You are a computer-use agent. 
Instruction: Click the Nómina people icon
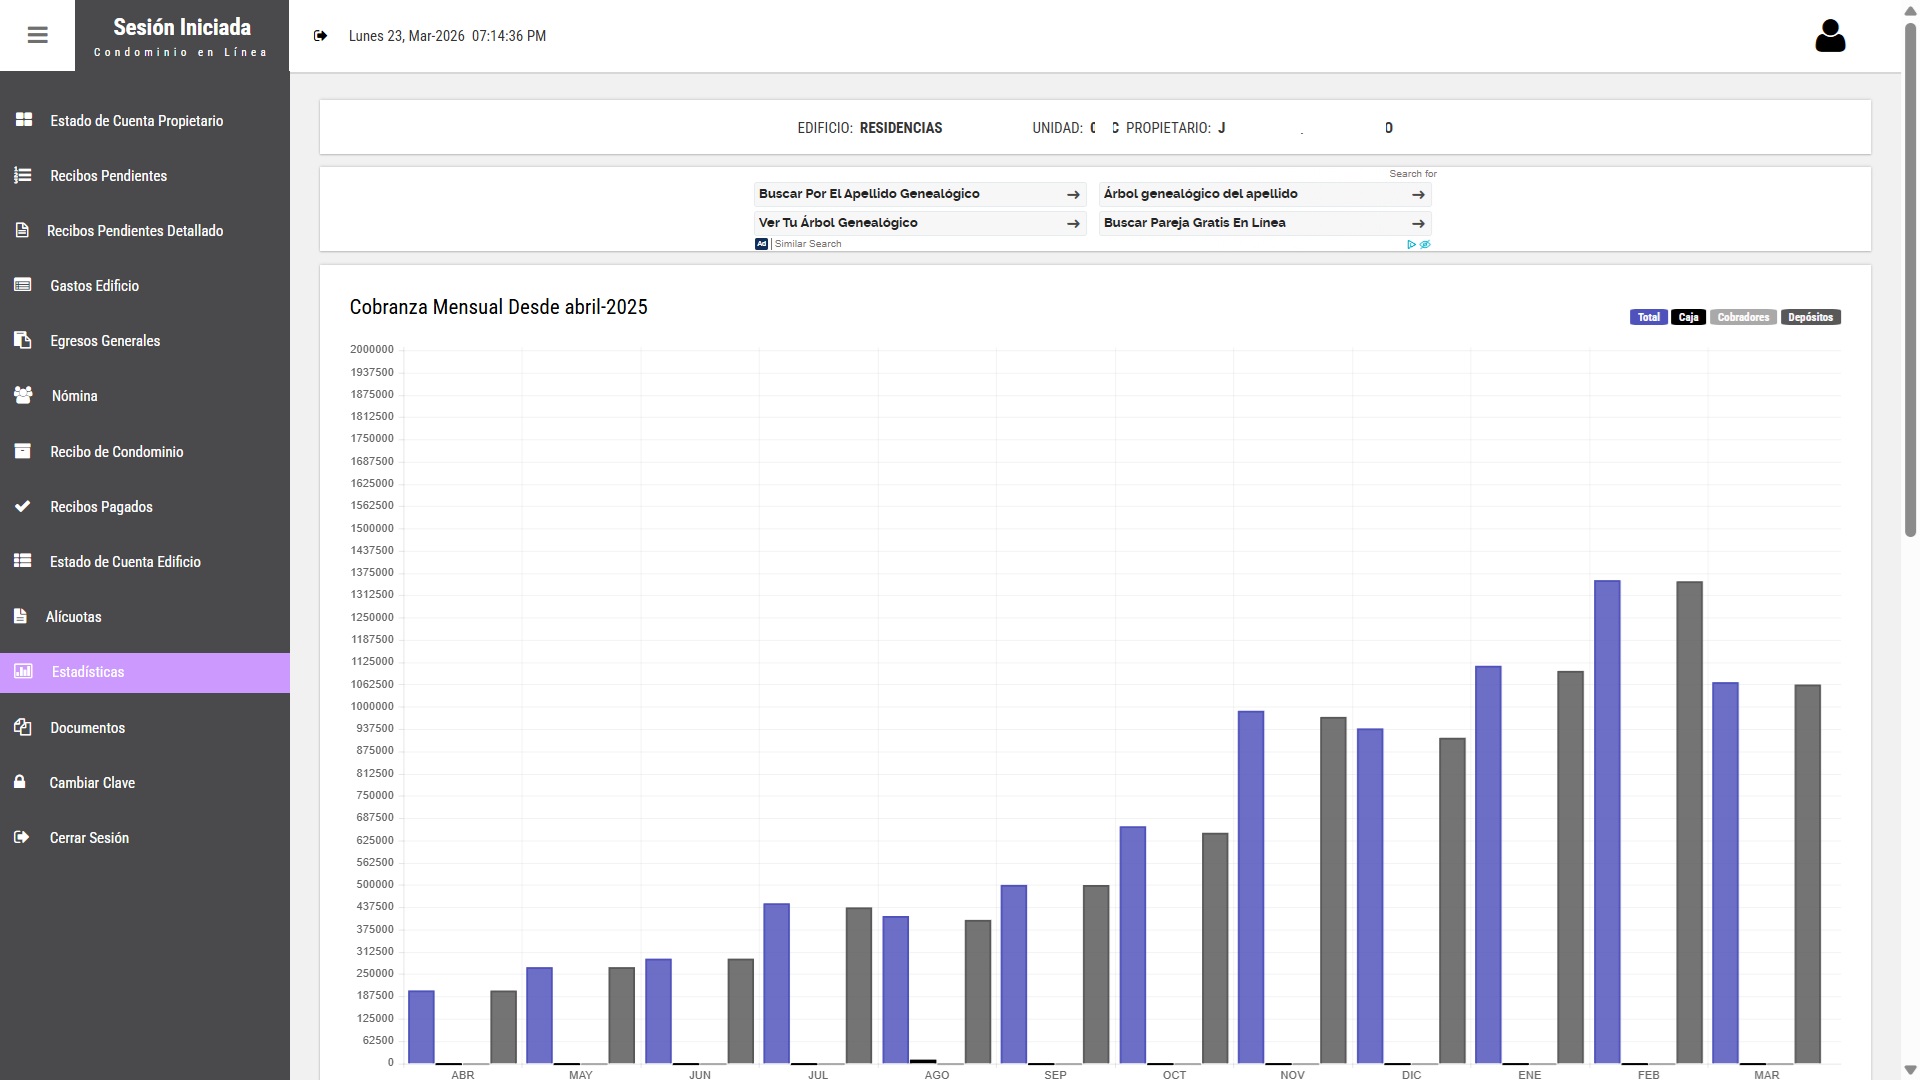coord(23,395)
